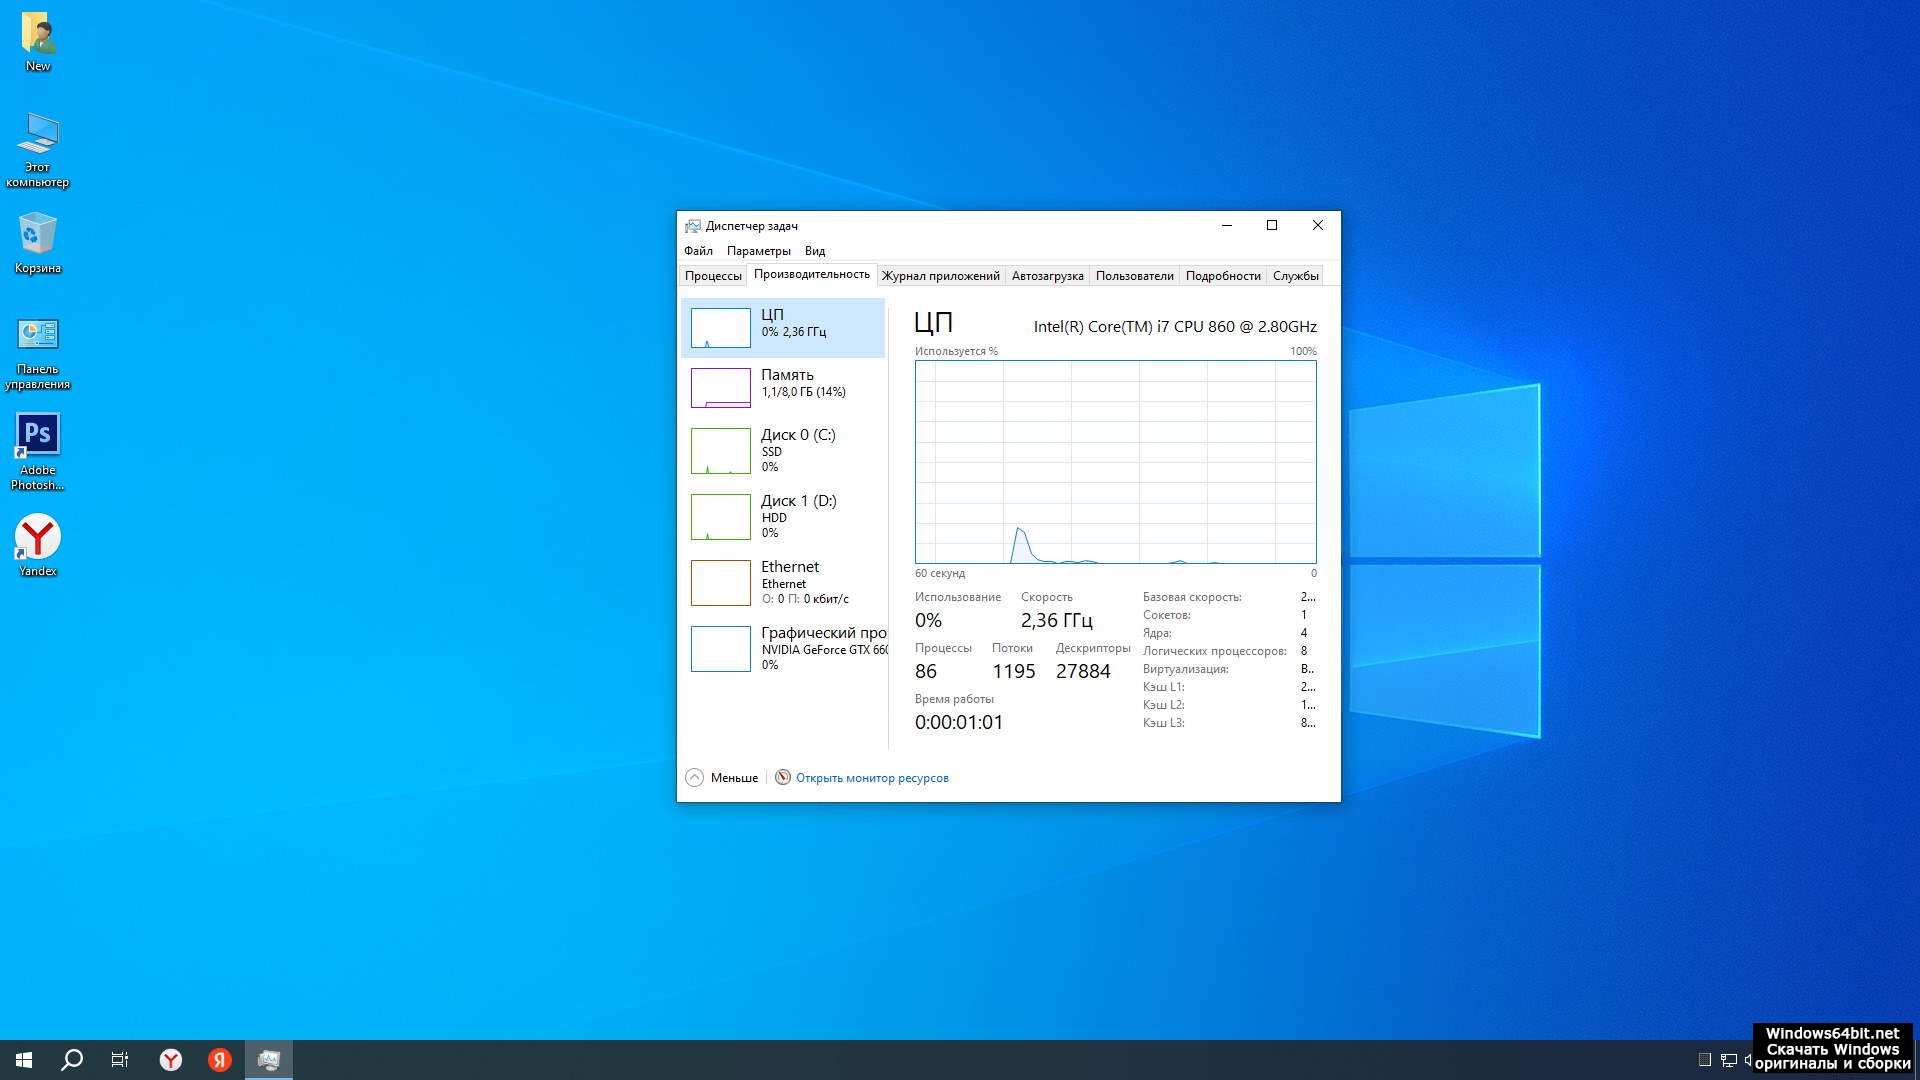
Task: Select the Память memory graph item
Action: [721, 388]
